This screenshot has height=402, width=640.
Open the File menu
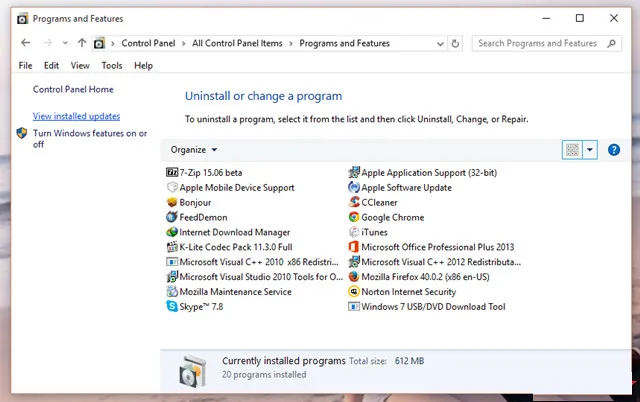click(25, 66)
